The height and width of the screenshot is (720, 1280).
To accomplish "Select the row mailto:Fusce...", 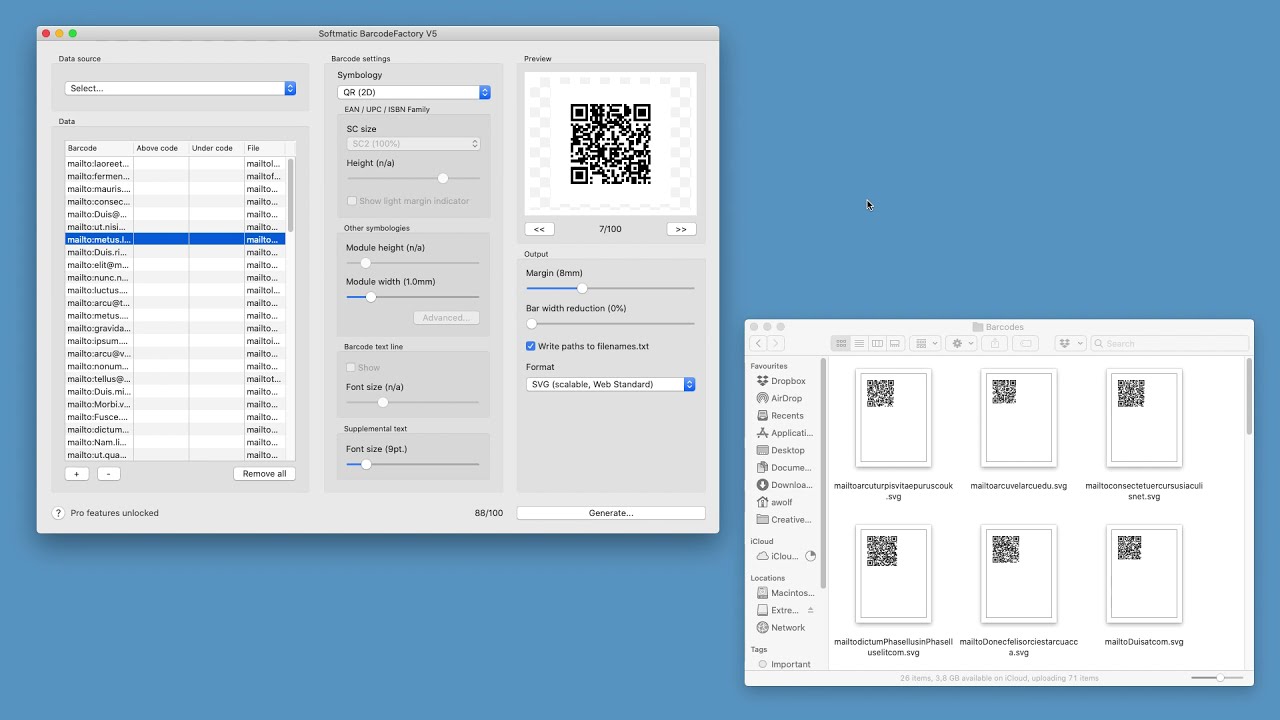I will tap(175, 417).
